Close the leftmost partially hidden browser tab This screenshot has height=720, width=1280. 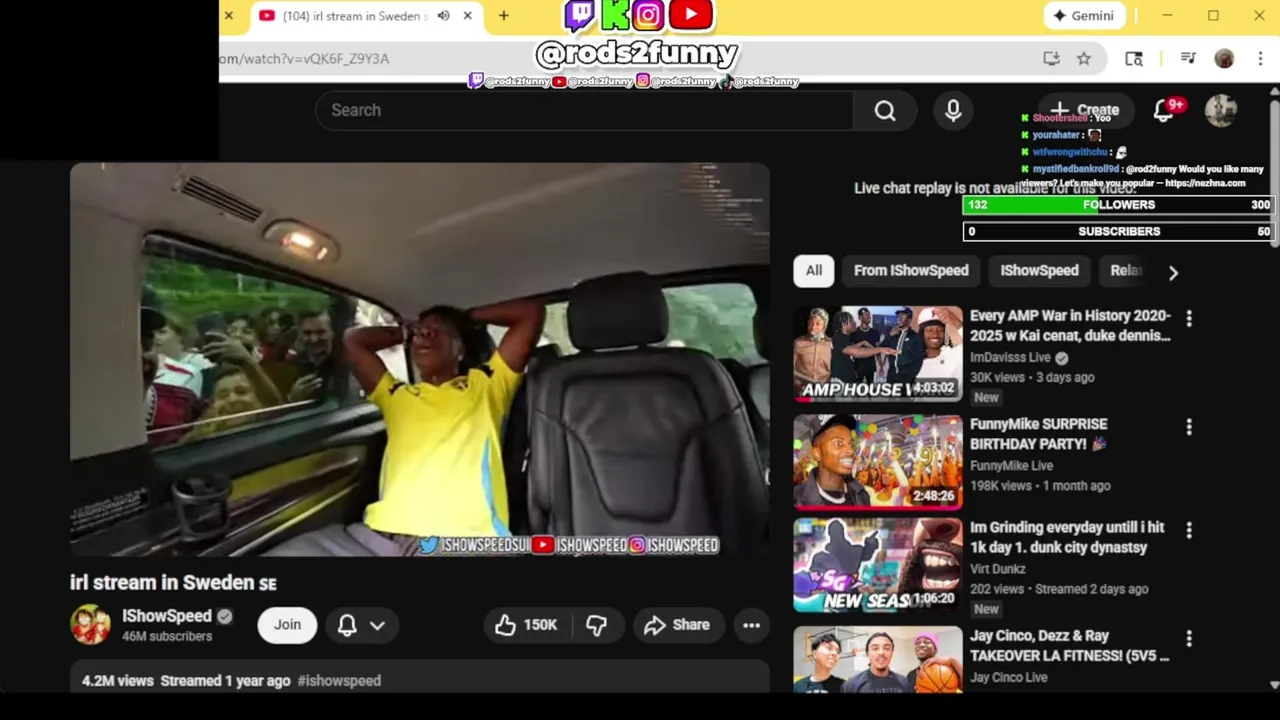(228, 16)
